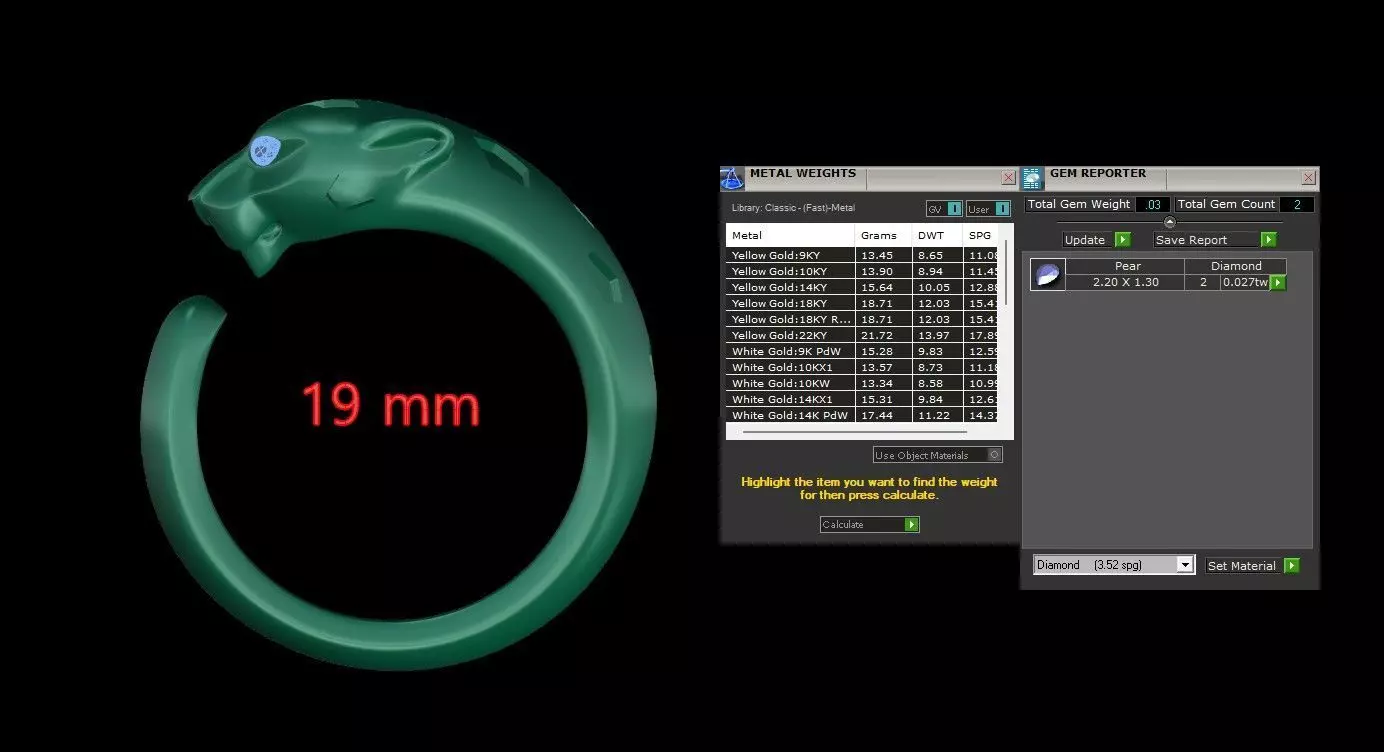Click the Gem Reporter panel icon
1384x752 pixels.
(1032, 179)
